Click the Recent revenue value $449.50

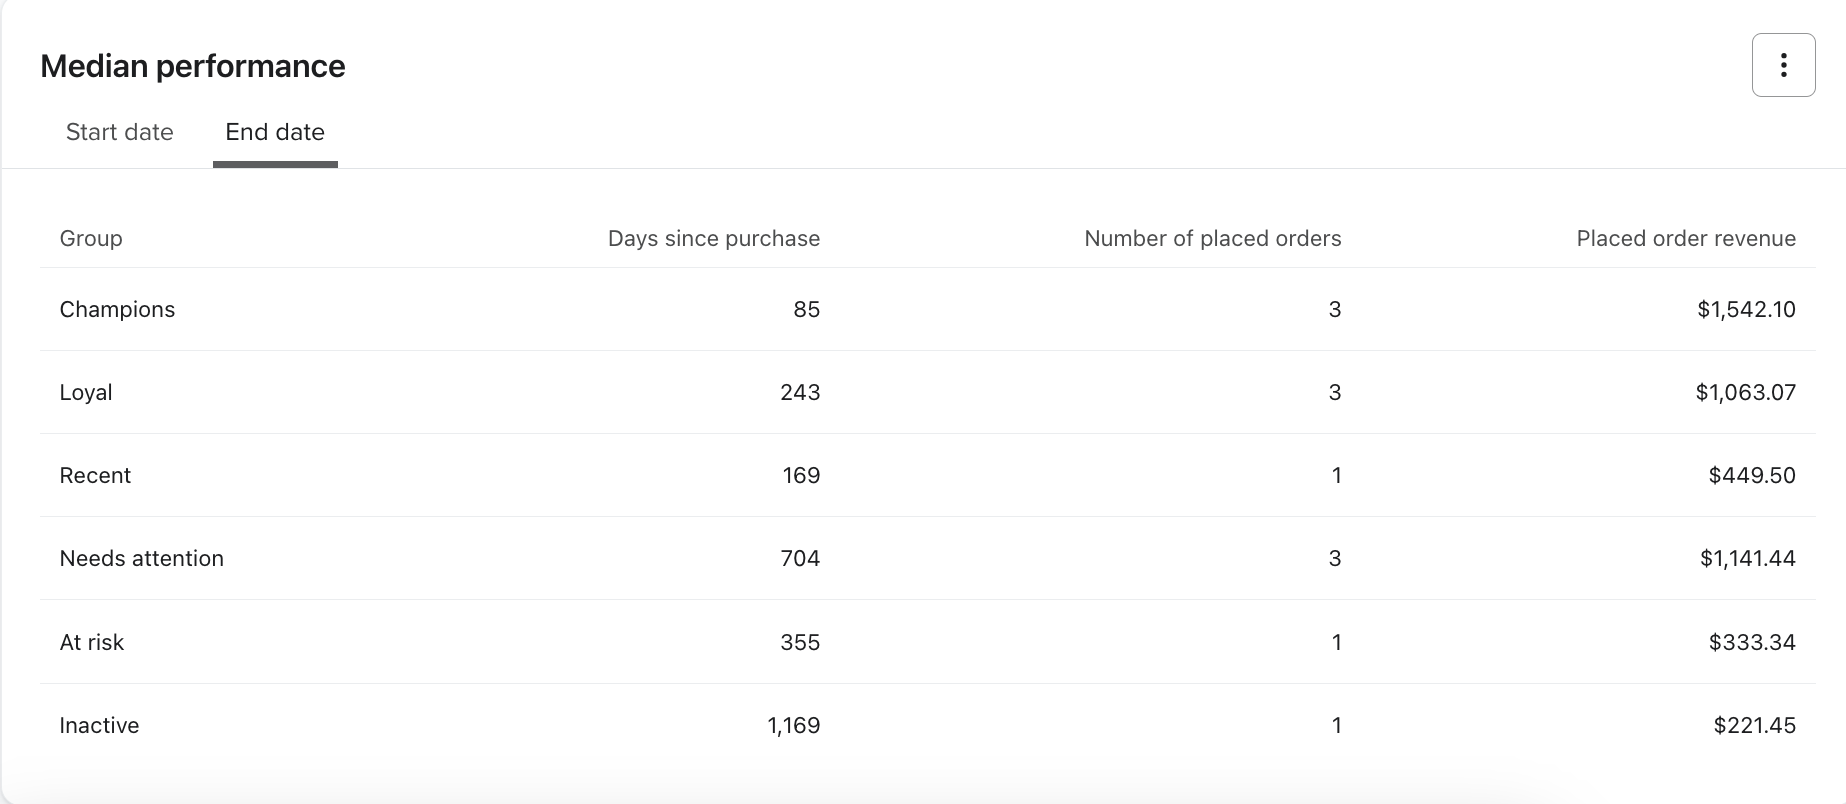click(x=1751, y=475)
